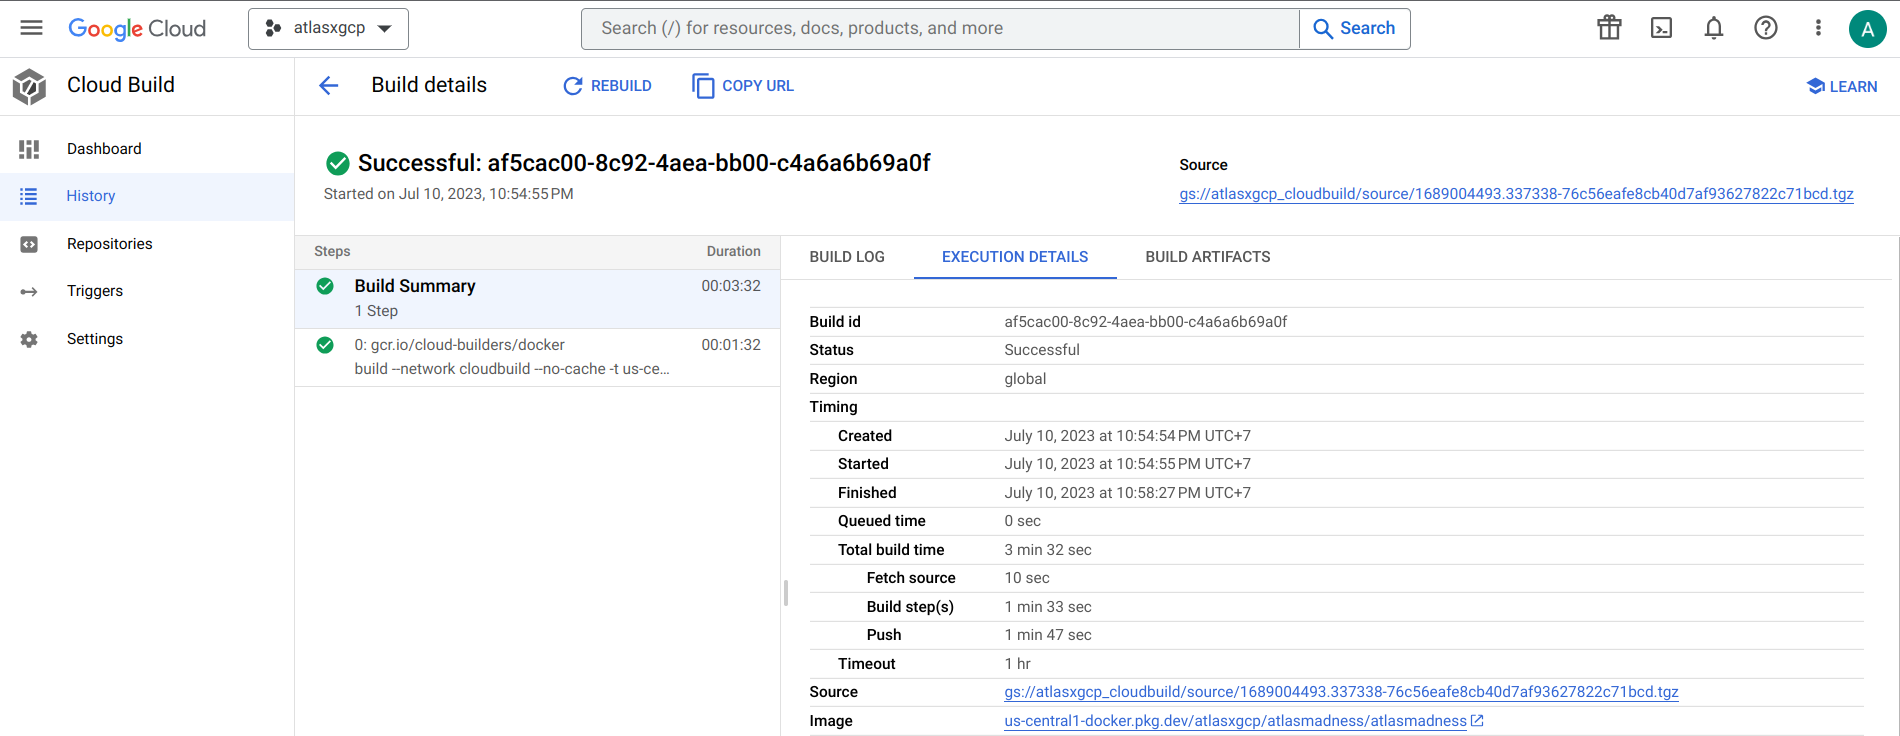The image size is (1900, 736).
Task: Click the Started timestamp in the details table
Action: point(1127,464)
